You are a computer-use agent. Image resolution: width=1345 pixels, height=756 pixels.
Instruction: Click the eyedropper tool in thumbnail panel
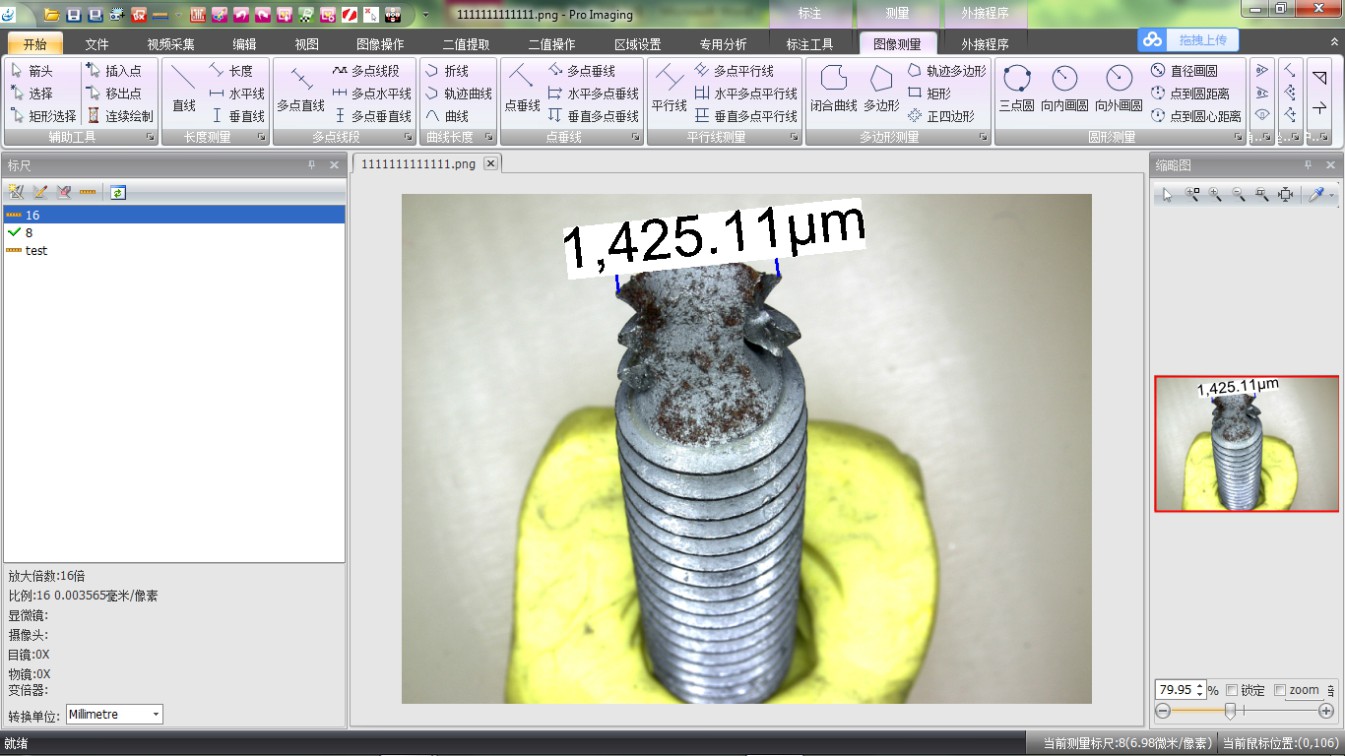point(1316,195)
